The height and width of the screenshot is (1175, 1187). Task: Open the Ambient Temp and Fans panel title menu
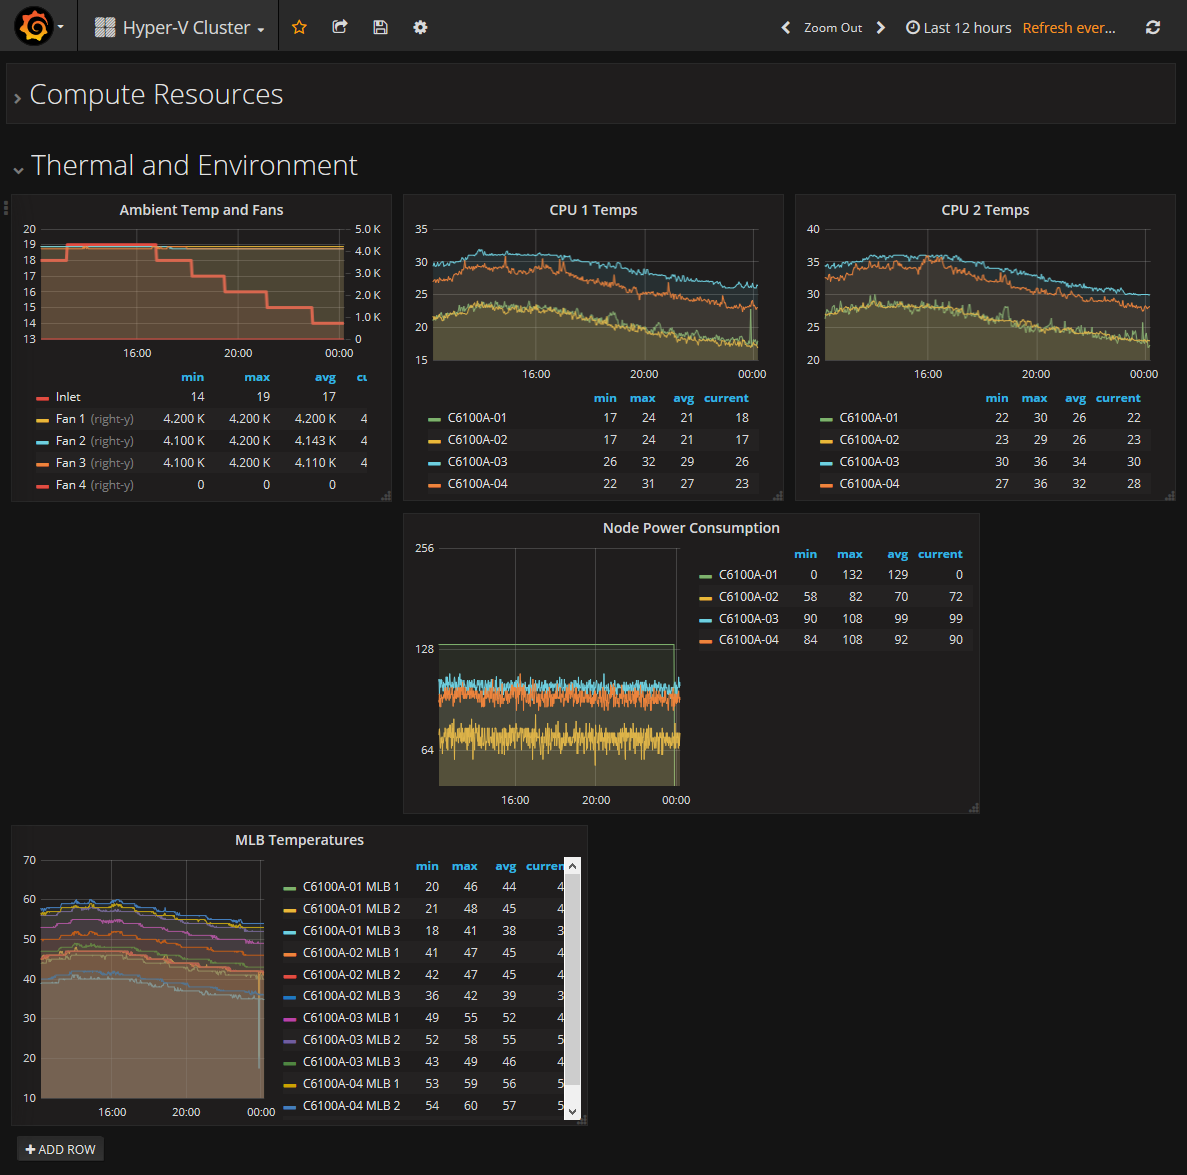(x=201, y=210)
